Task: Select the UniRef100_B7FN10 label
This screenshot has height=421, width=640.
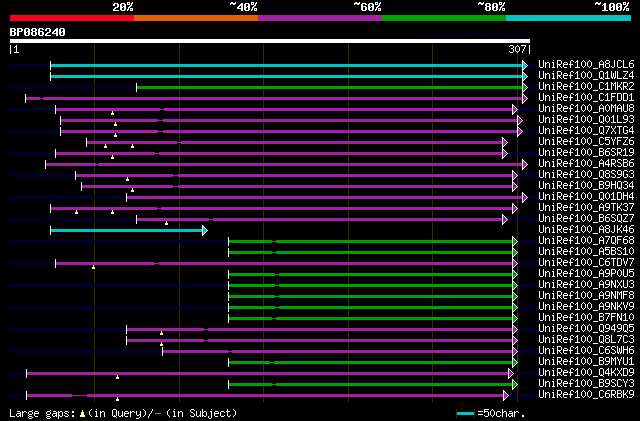Action: [586, 318]
